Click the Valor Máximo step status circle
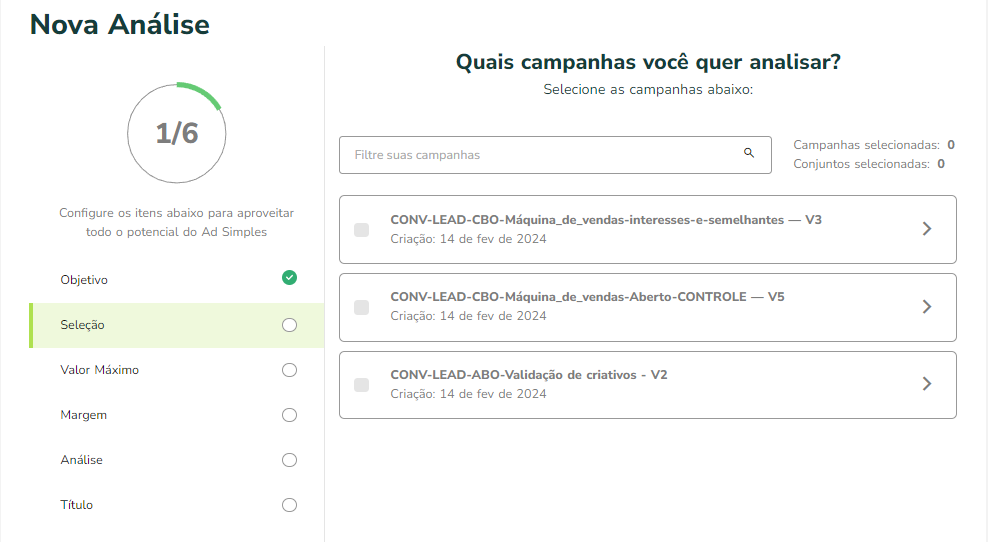This screenshot has width=988, height=542. 289,370
